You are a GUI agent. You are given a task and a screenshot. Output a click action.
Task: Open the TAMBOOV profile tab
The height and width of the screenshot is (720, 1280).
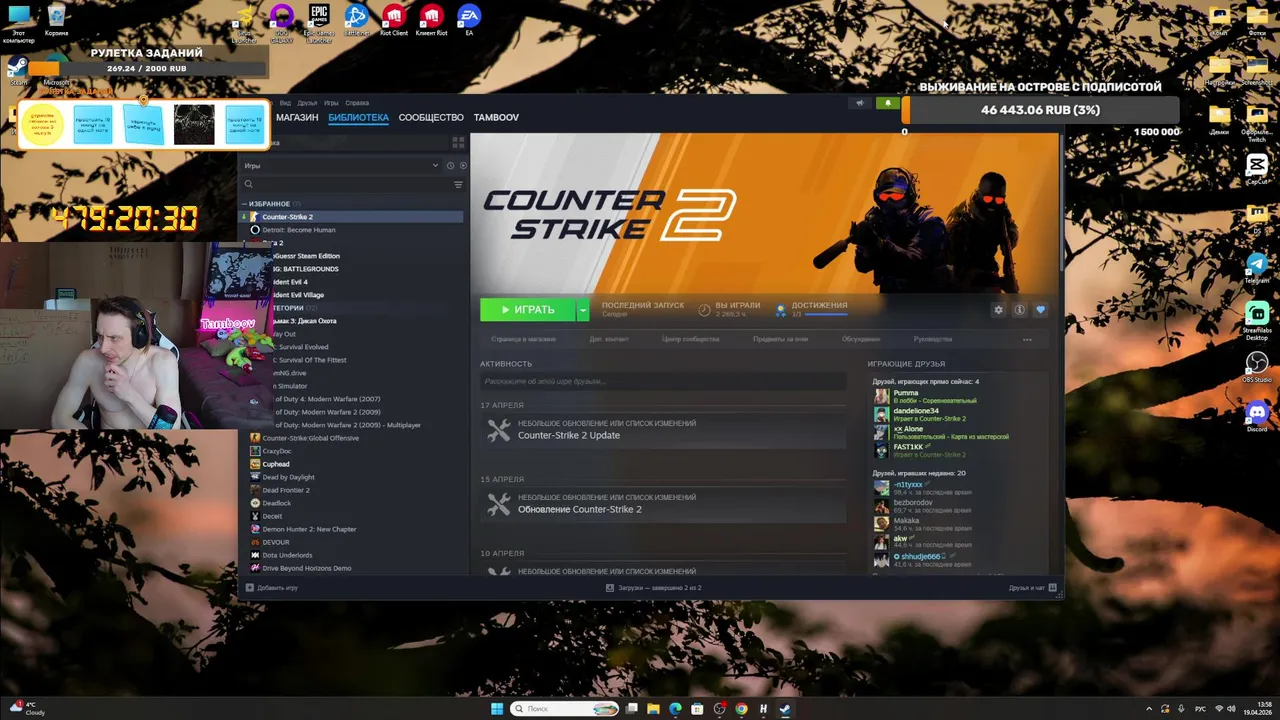pyautogui.click(x=496, y=117)
